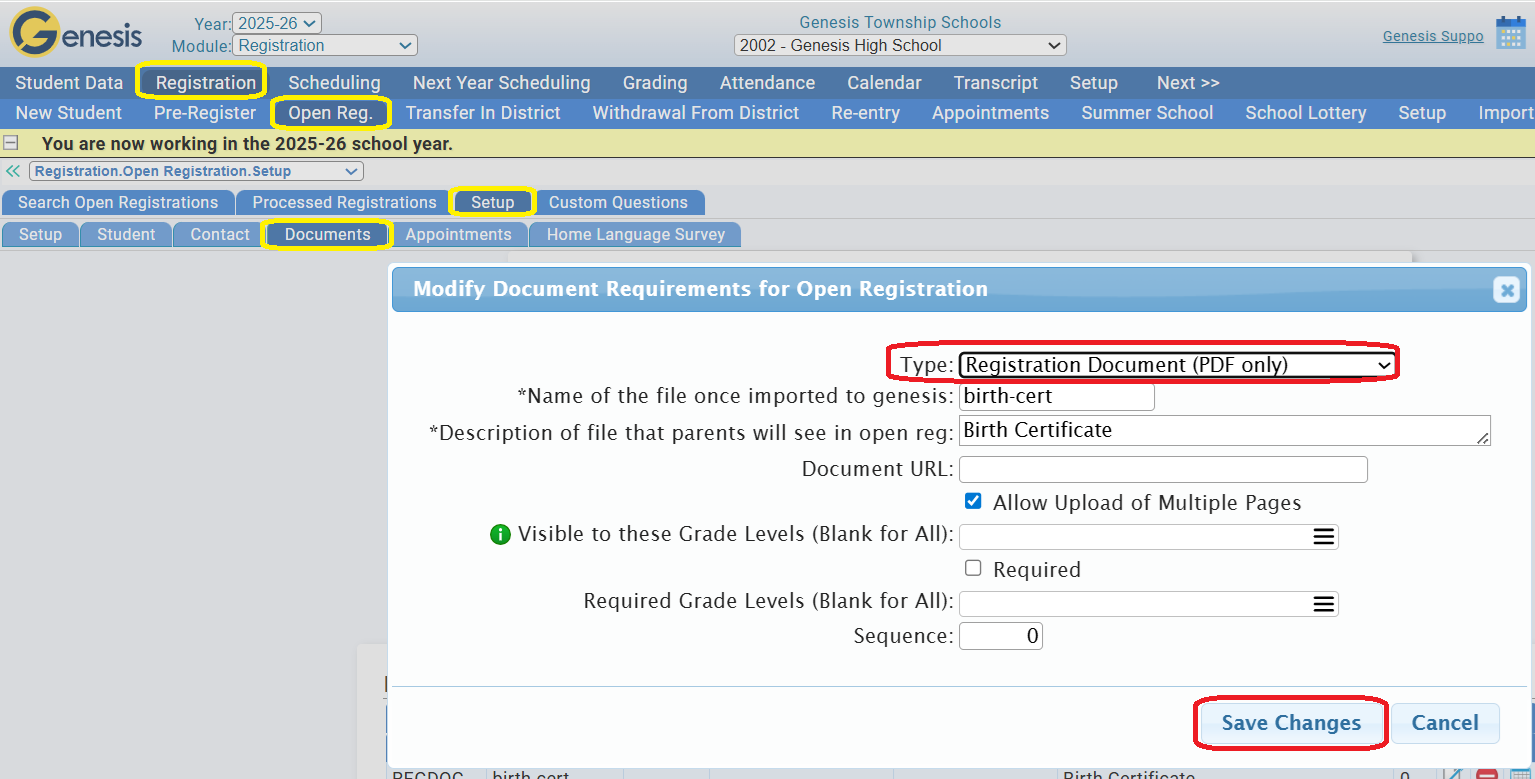The height and width of the screenshot is (779, 1535).
Task: Open the top-level Setup menu
Action: (x=1094, y=83)
